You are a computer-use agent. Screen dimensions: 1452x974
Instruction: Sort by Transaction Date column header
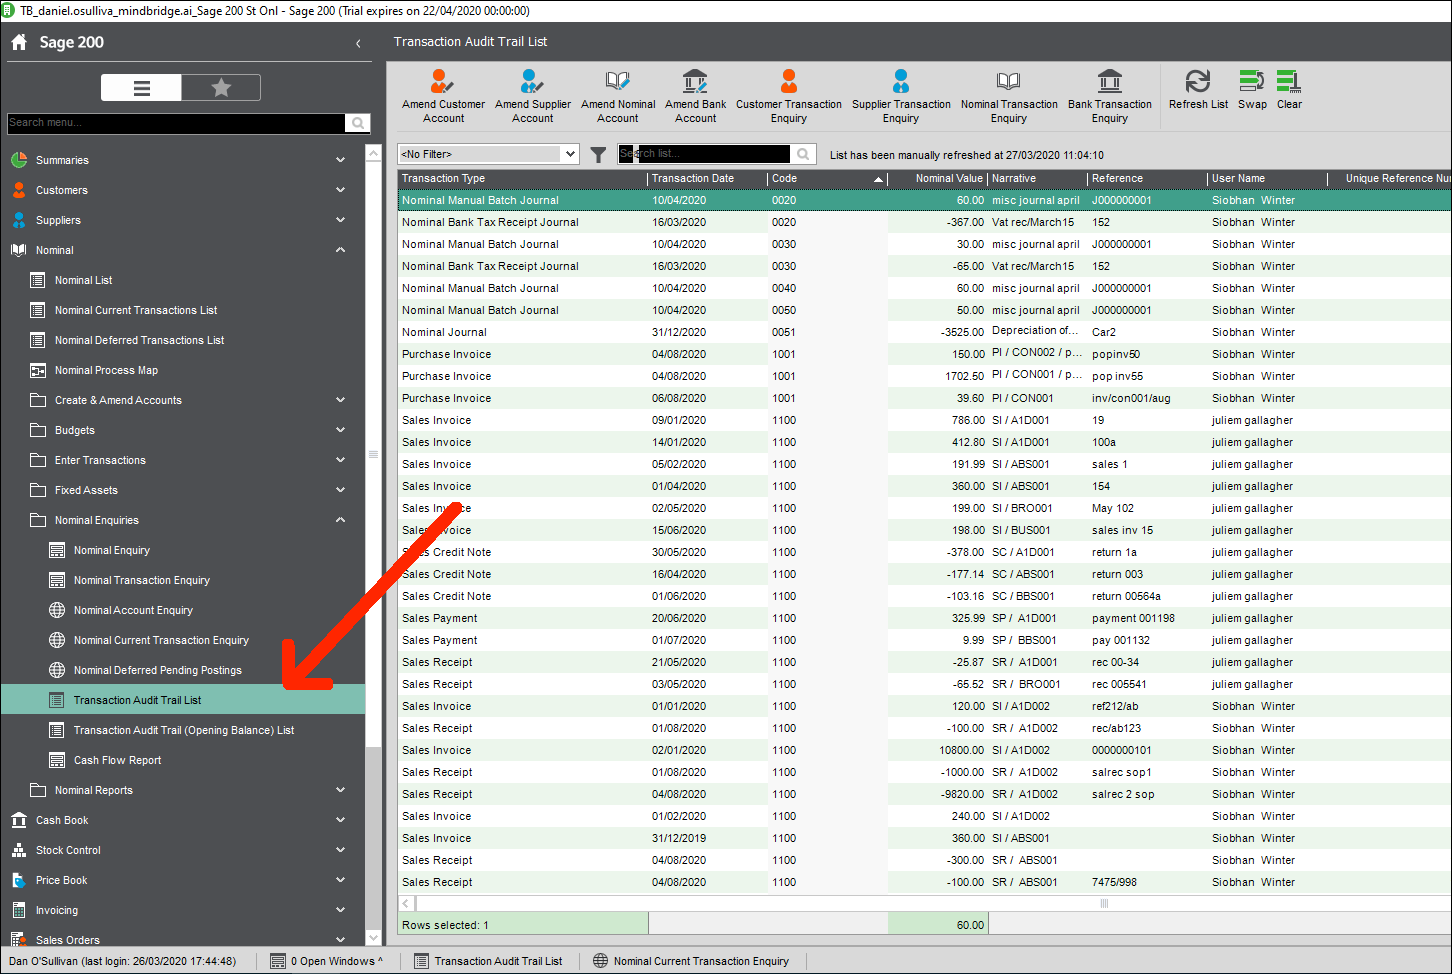tap(707, 178)
